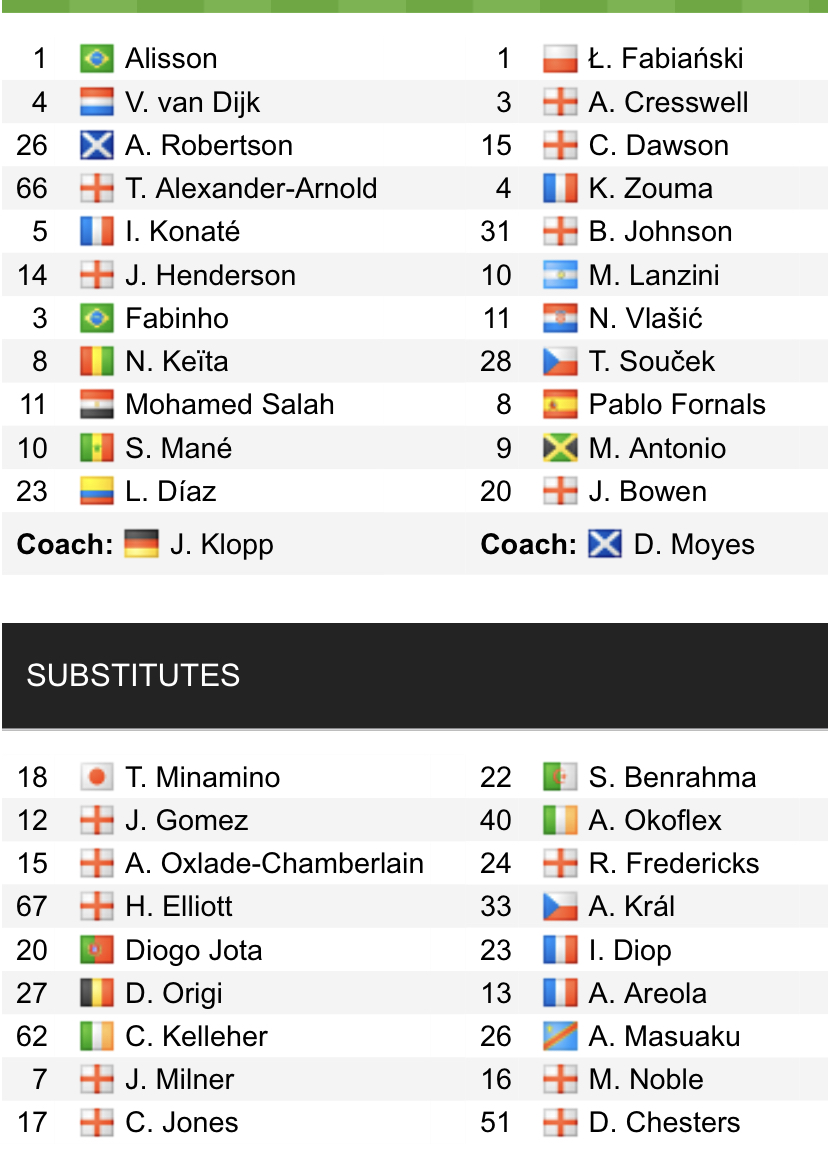
Task: Click shirt number 66 in the lineup
Action: (32, 188)
